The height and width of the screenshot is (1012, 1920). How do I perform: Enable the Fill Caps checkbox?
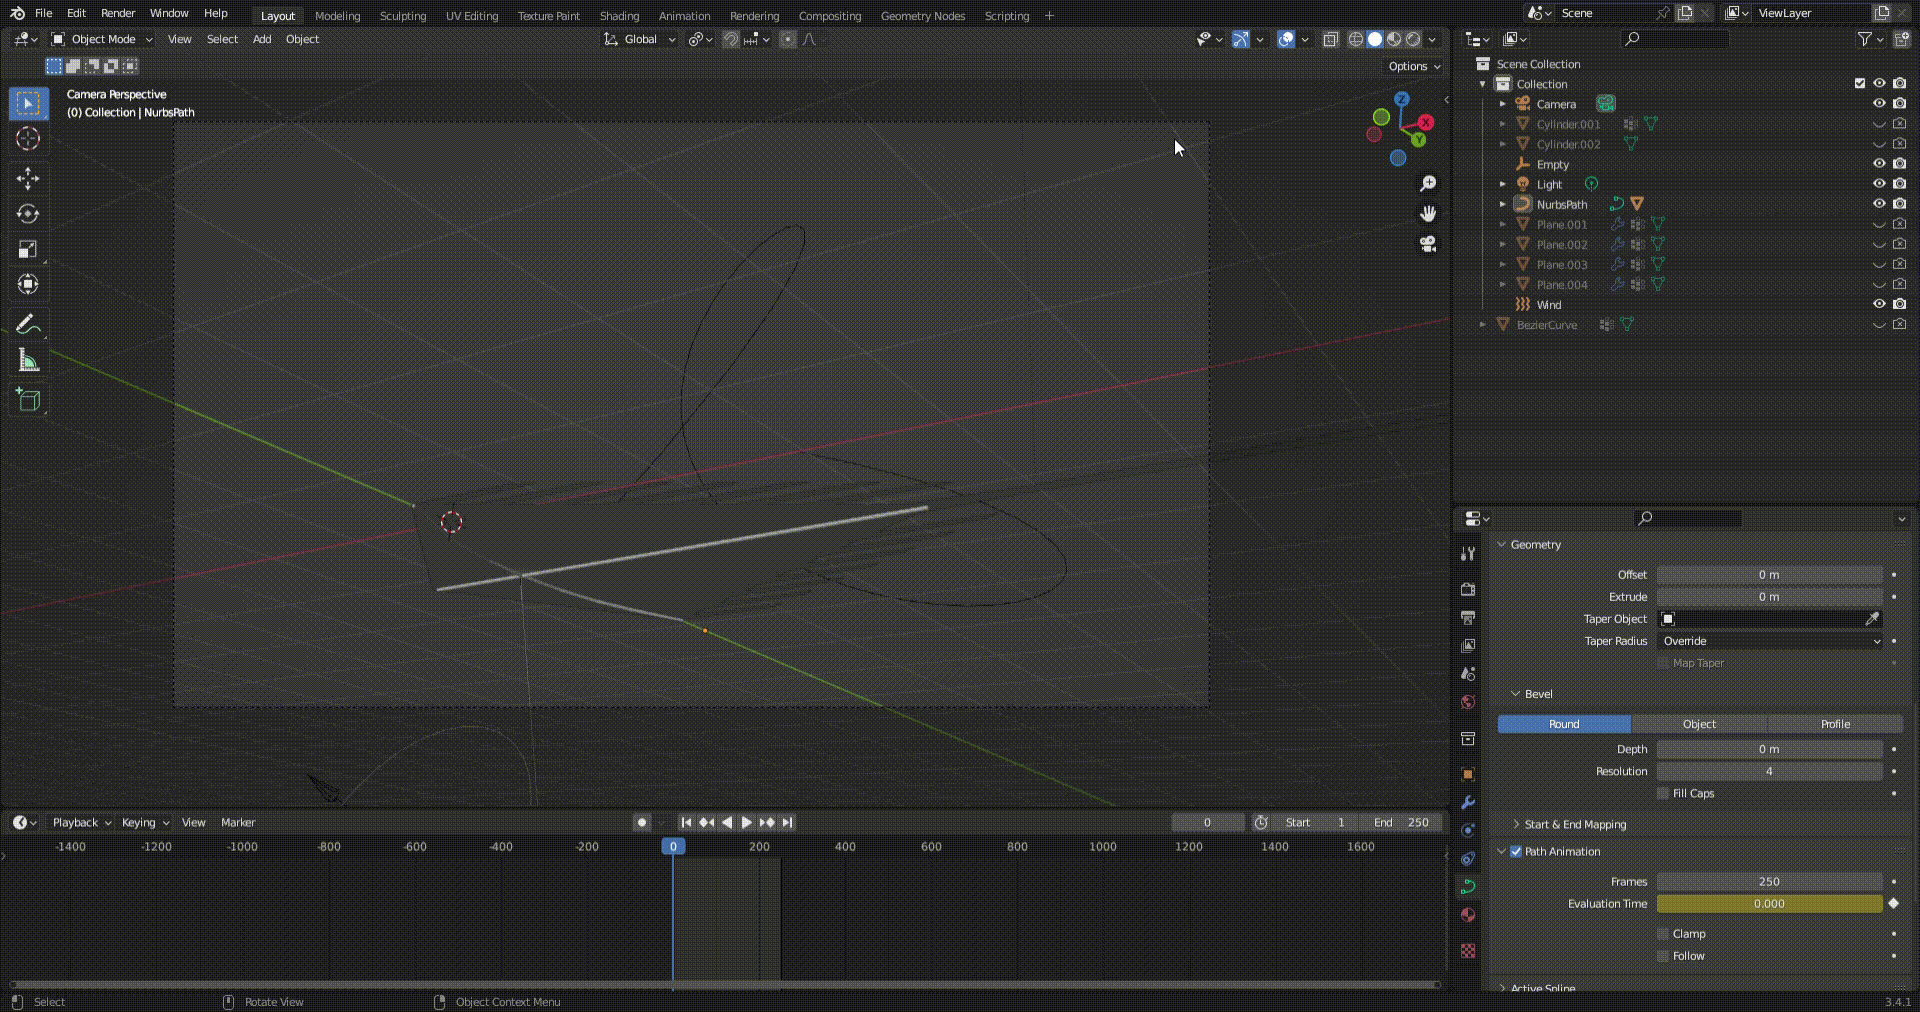pyautogui.click(x=1663, y=793)
